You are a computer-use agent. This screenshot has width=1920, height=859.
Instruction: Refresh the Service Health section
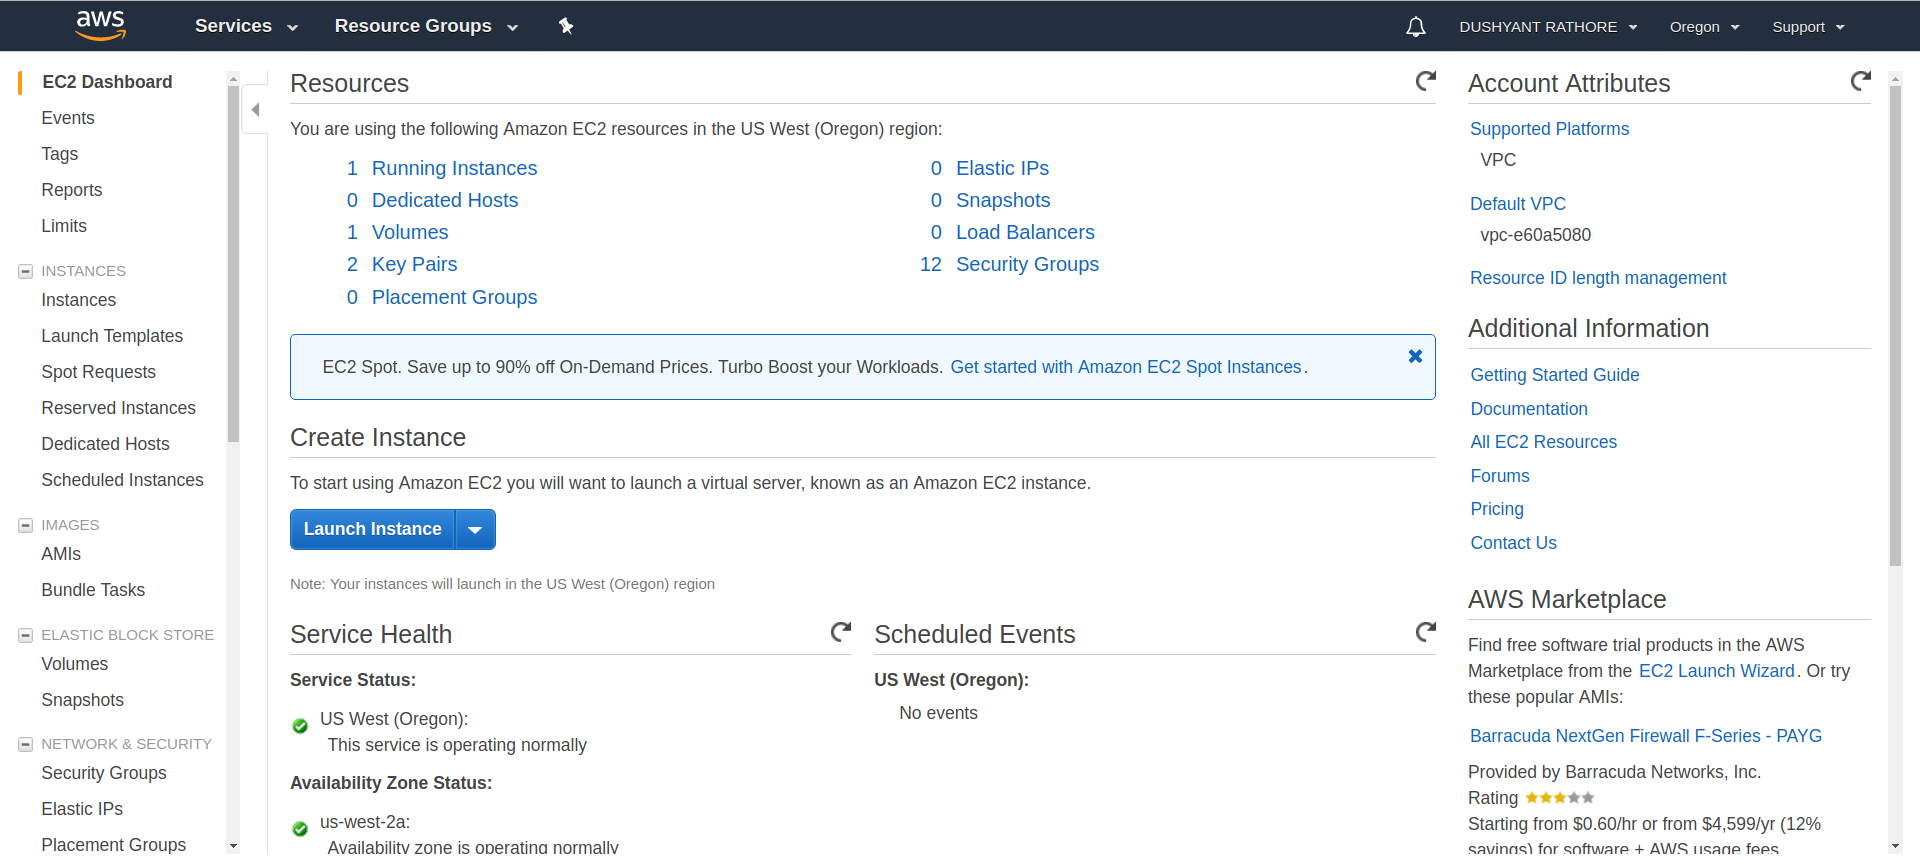coord(841,632)
